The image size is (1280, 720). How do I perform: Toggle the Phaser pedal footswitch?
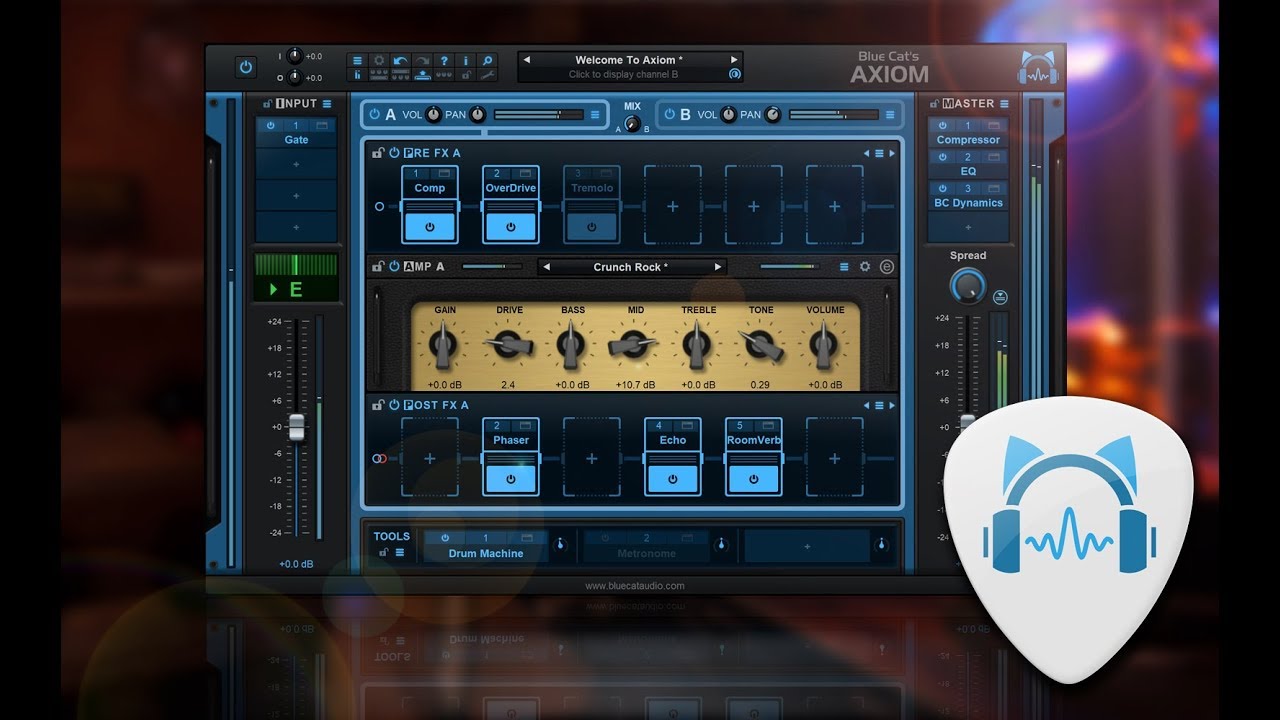[510, 479]
